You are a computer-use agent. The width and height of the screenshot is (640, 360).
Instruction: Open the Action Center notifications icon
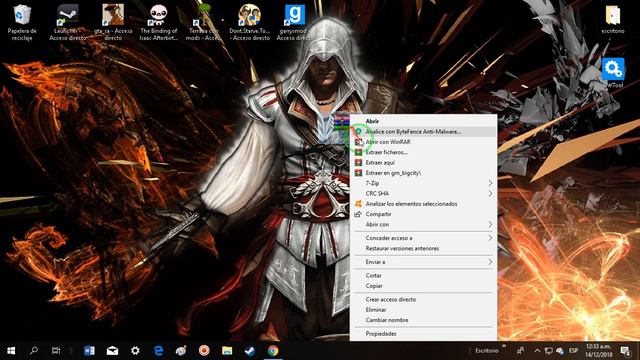(625, 351)
